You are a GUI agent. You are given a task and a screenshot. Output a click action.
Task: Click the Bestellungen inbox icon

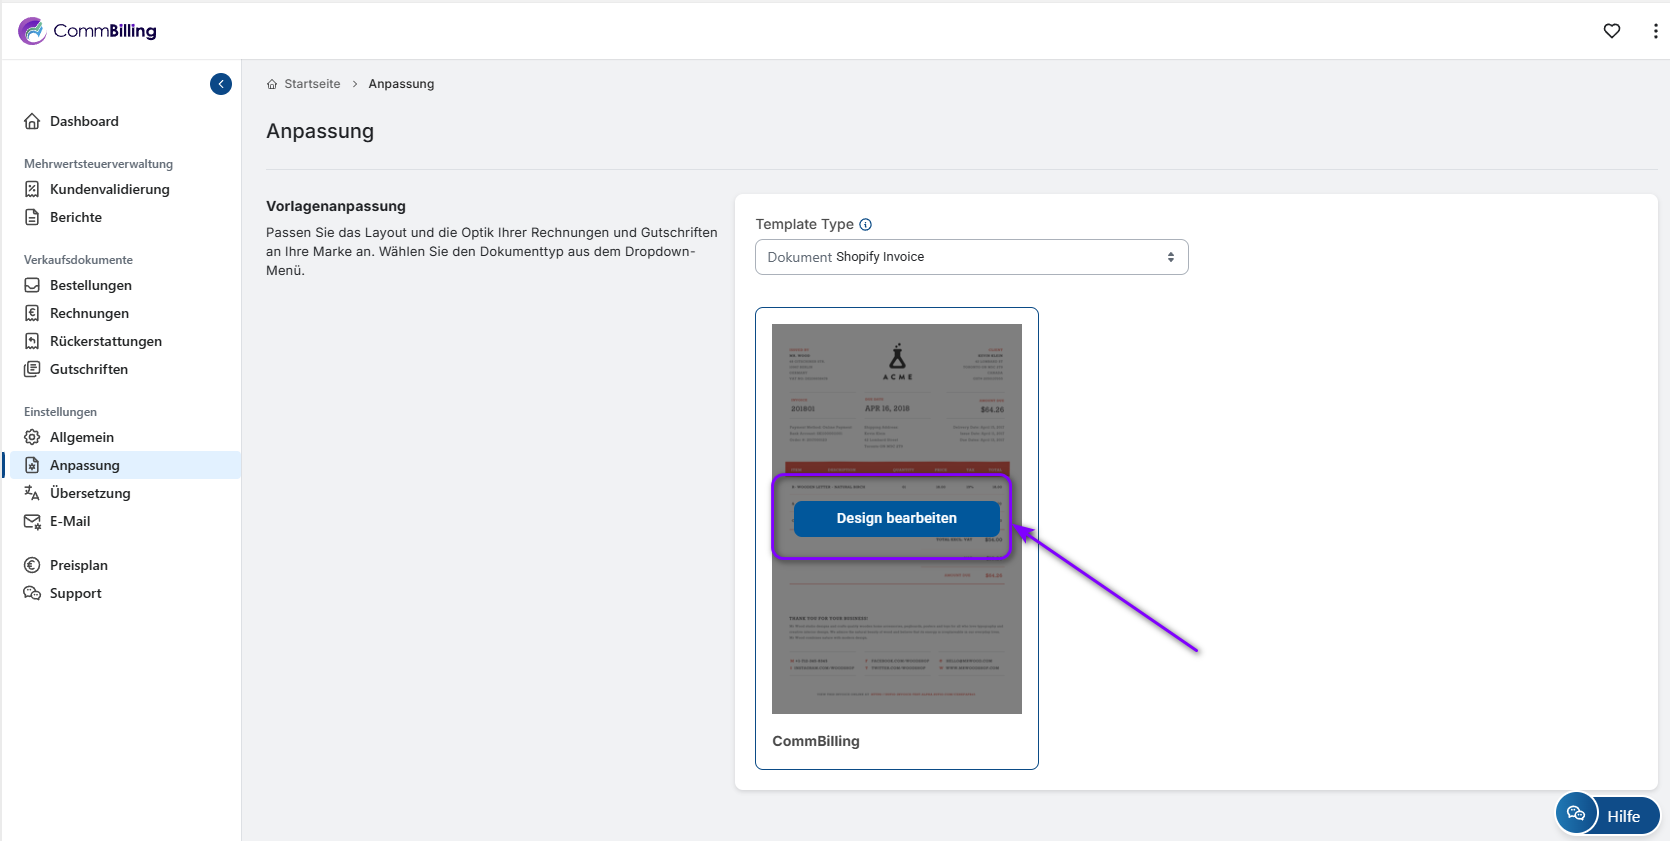click(32, 285)
